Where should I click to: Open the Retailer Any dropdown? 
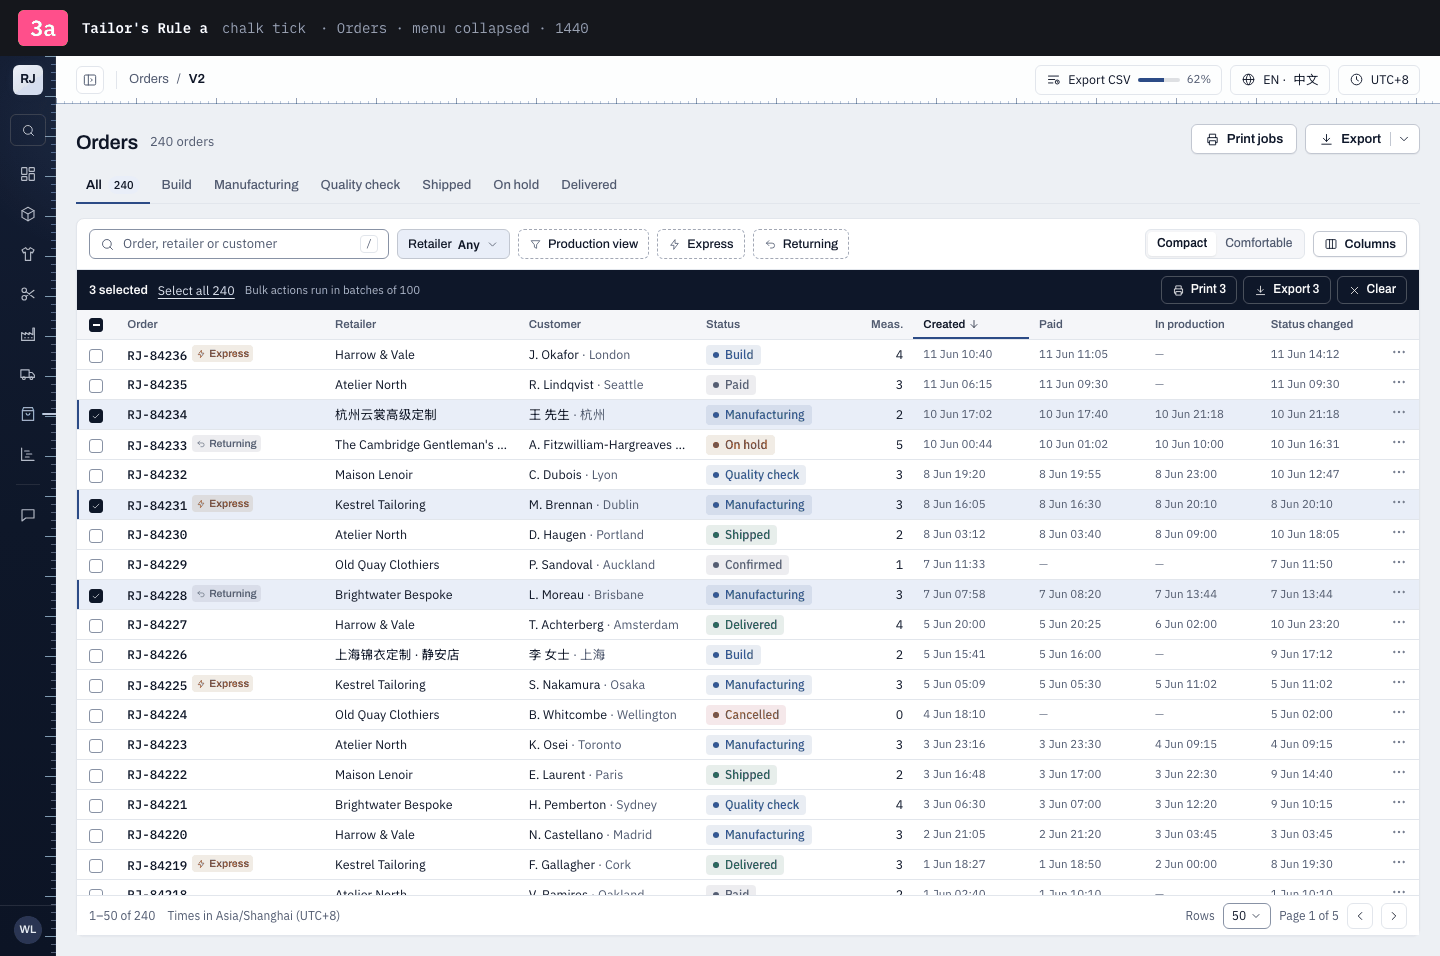pyautogui.click(x=453, y=244)
